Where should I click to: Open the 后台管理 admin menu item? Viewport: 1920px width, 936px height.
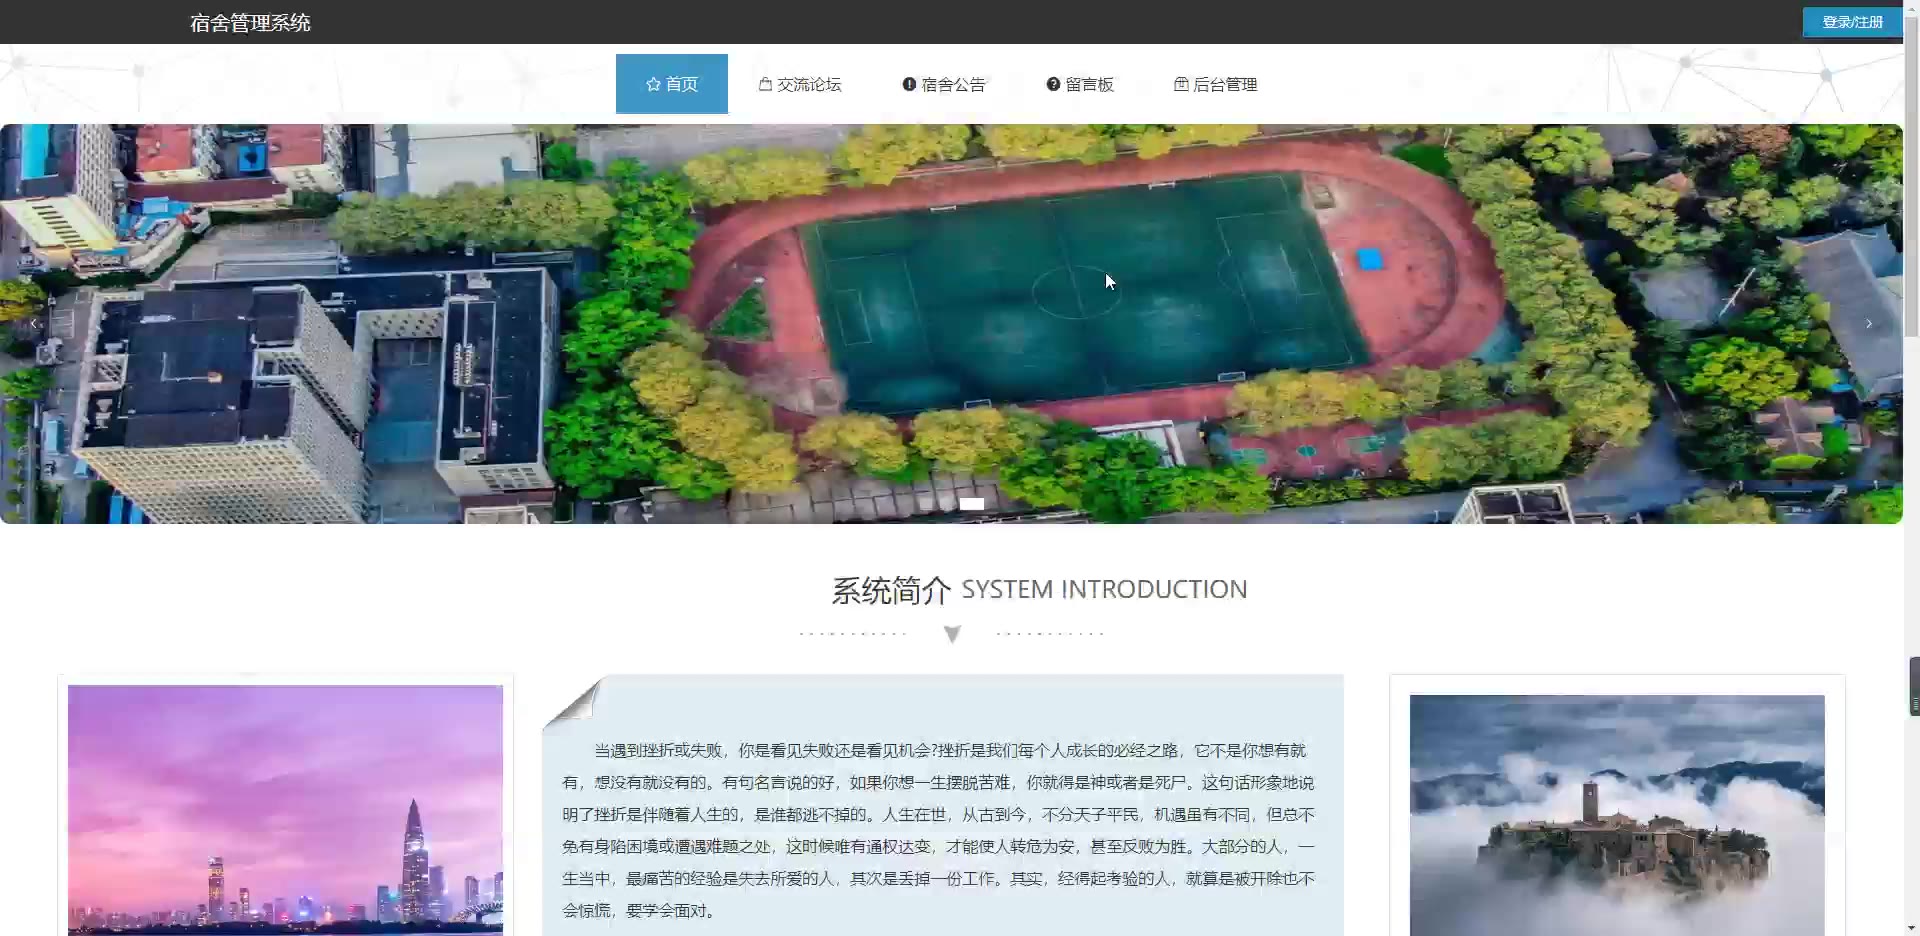pos(1216,84)
